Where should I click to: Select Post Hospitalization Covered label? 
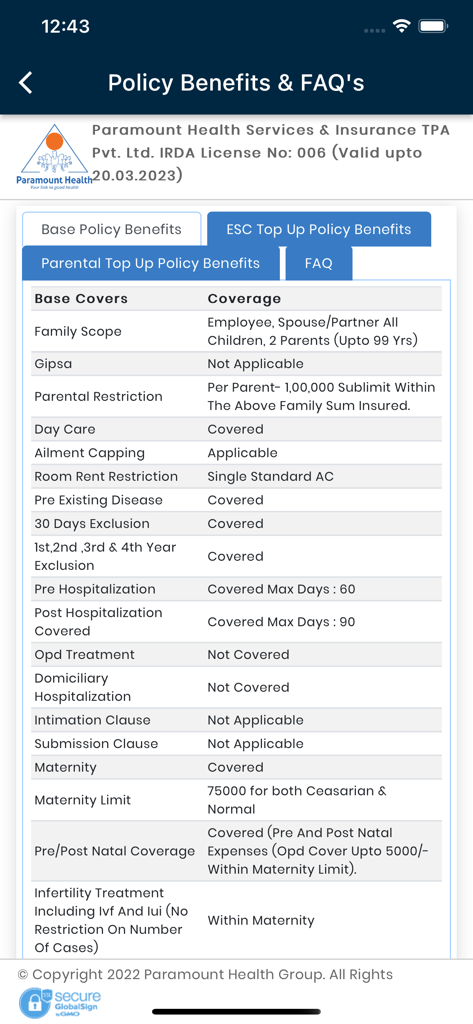[x=98, y=621]
